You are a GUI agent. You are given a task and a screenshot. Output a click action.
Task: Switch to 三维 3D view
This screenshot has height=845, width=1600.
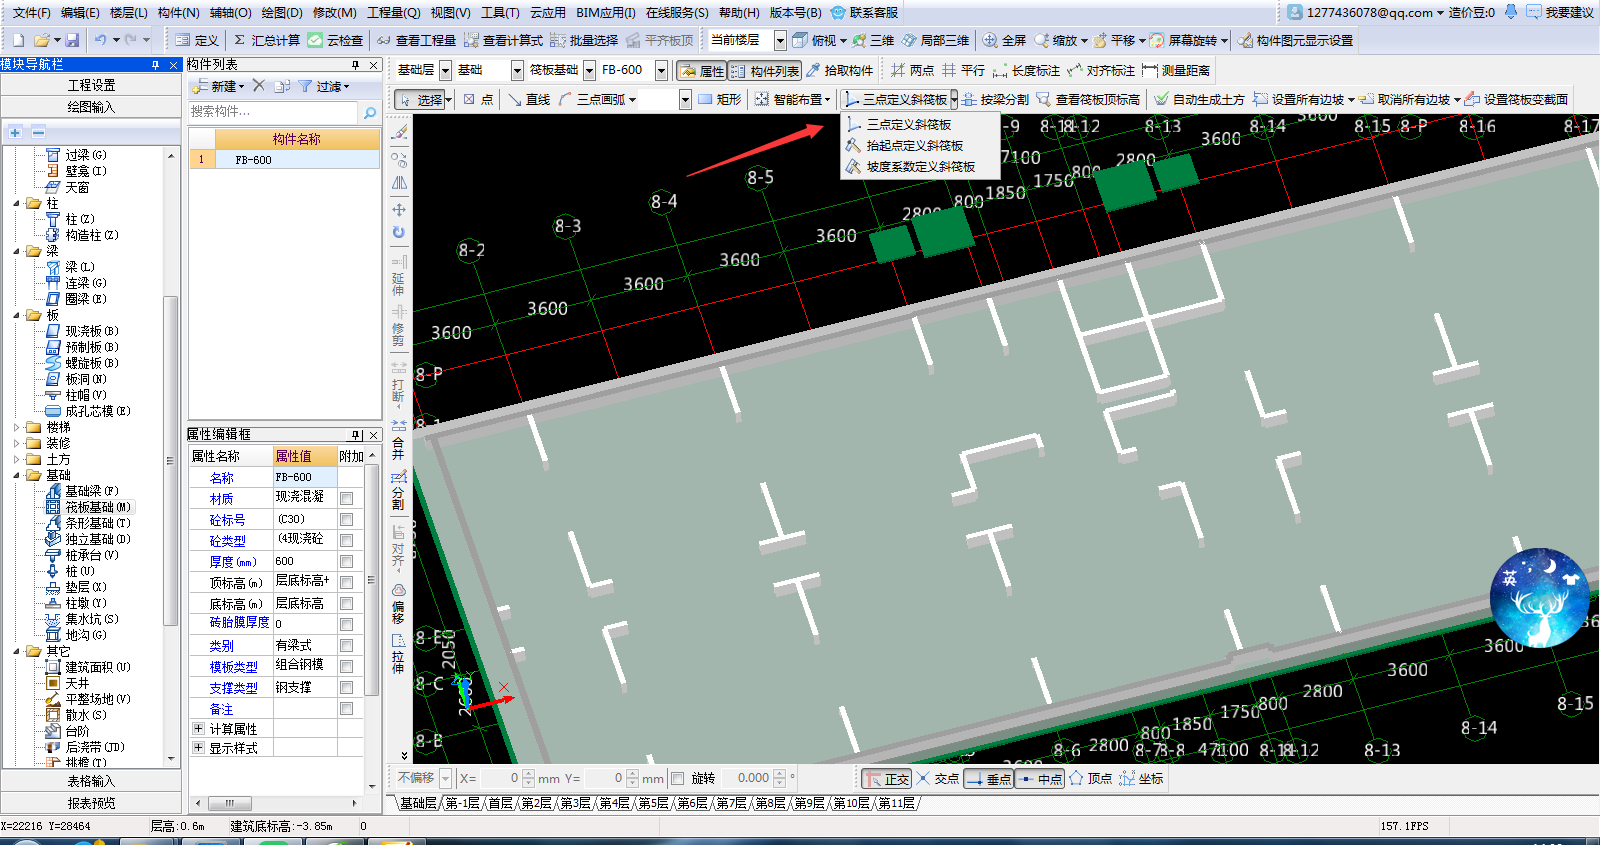pyautogui.click(x=873, y=40)
